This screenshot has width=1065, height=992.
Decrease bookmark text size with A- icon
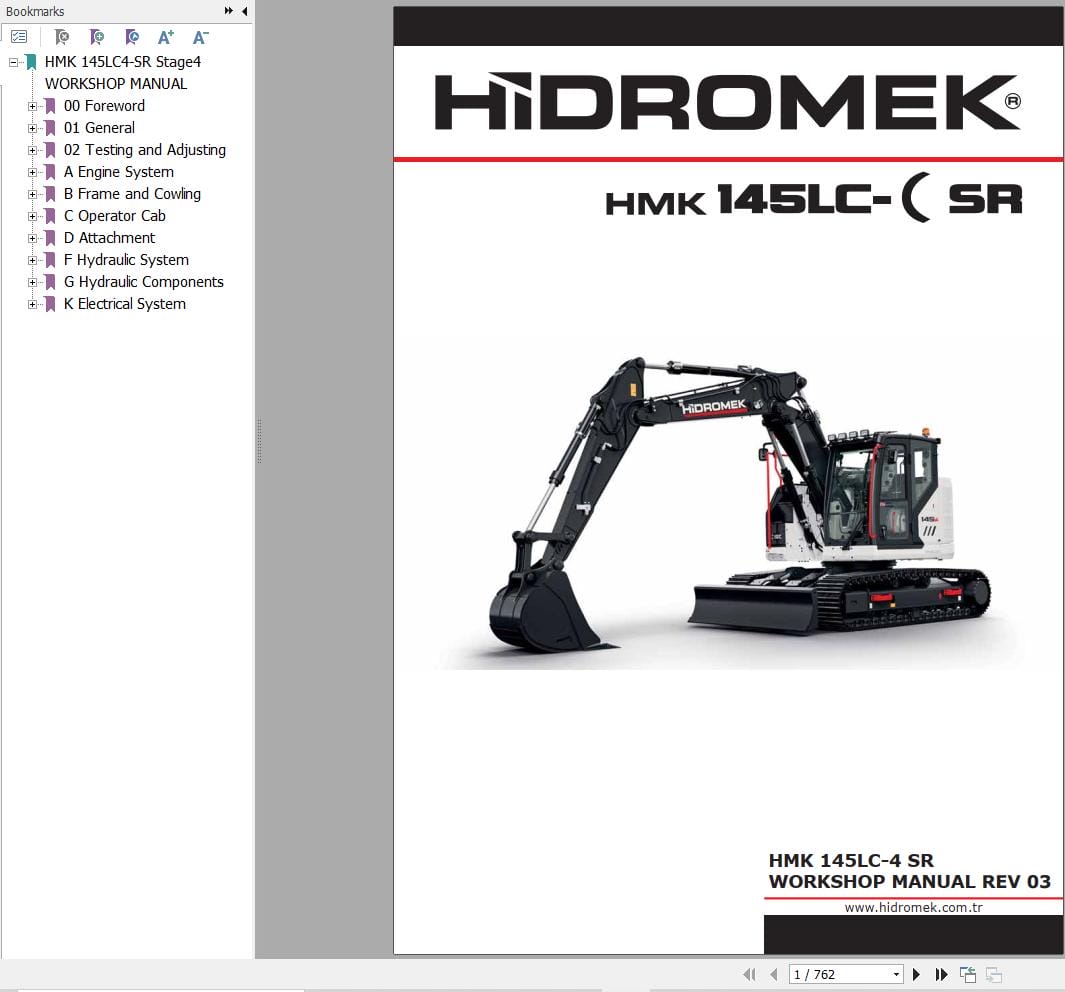(200, 37)
